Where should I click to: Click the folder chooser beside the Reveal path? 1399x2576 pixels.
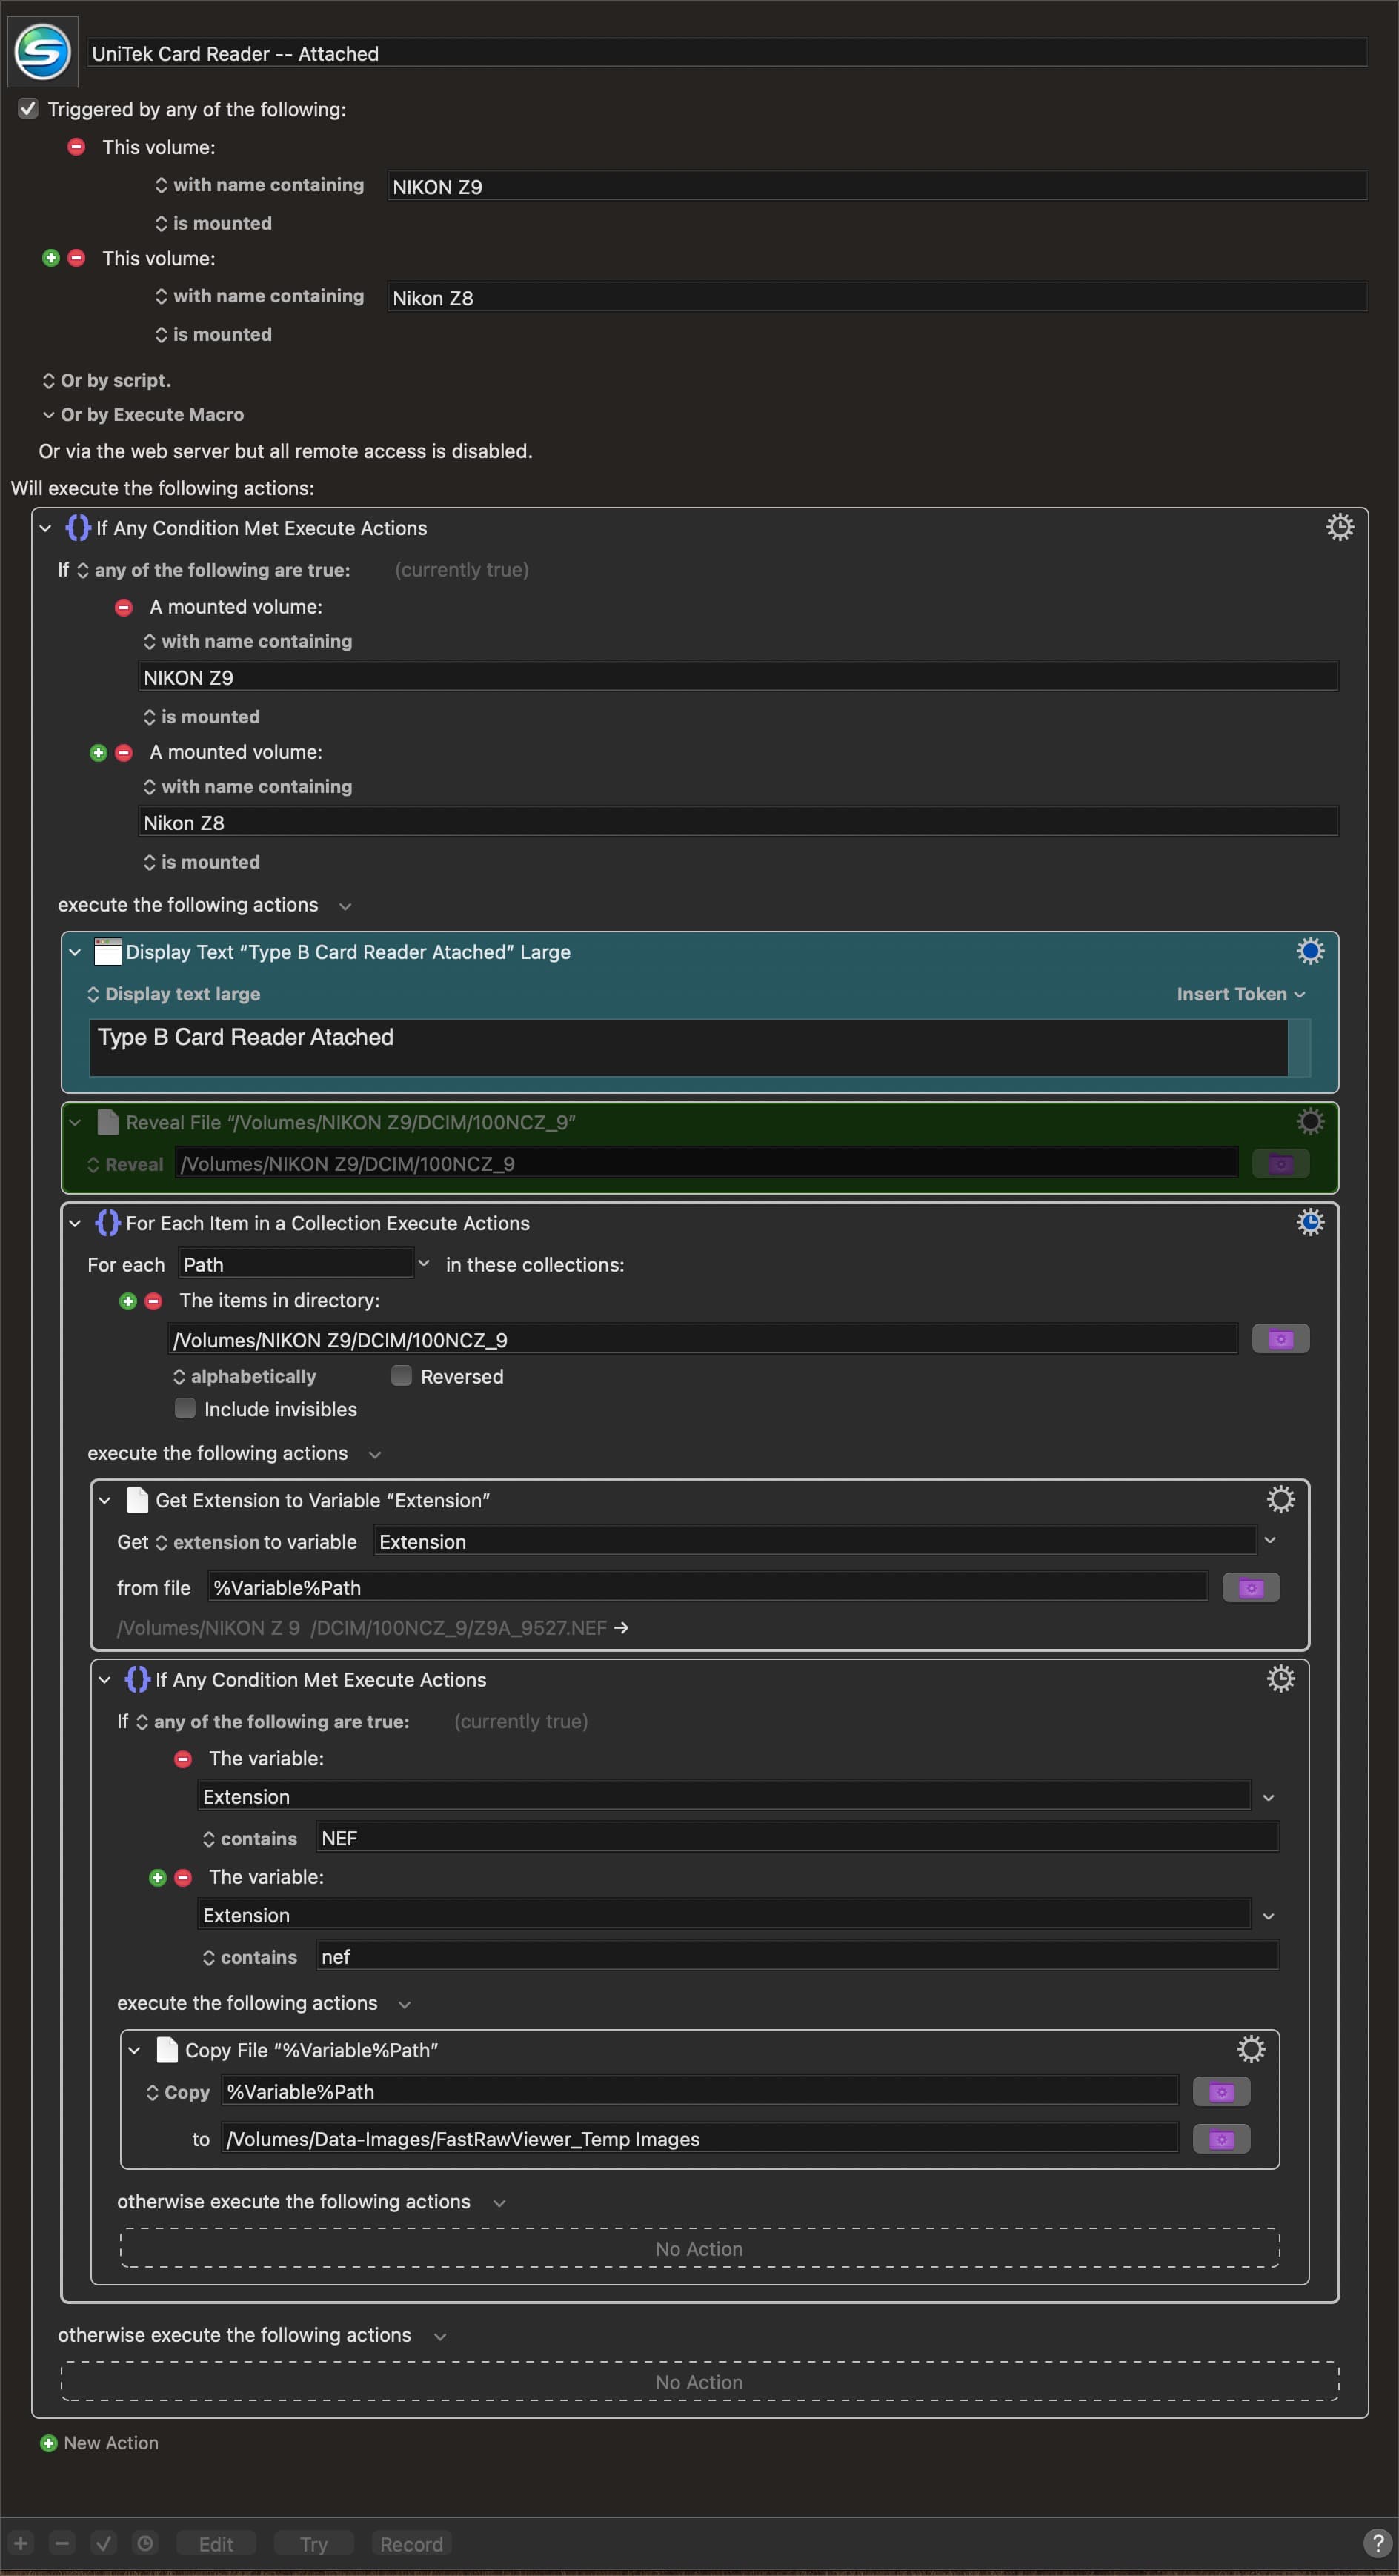tap(1280, 1163)
